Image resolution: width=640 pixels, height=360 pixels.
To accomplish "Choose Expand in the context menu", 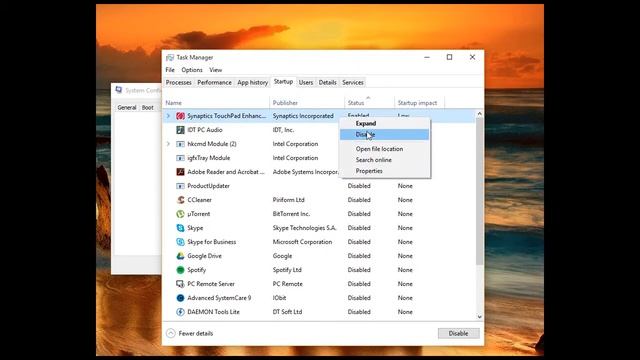I will tap(366, 123).
